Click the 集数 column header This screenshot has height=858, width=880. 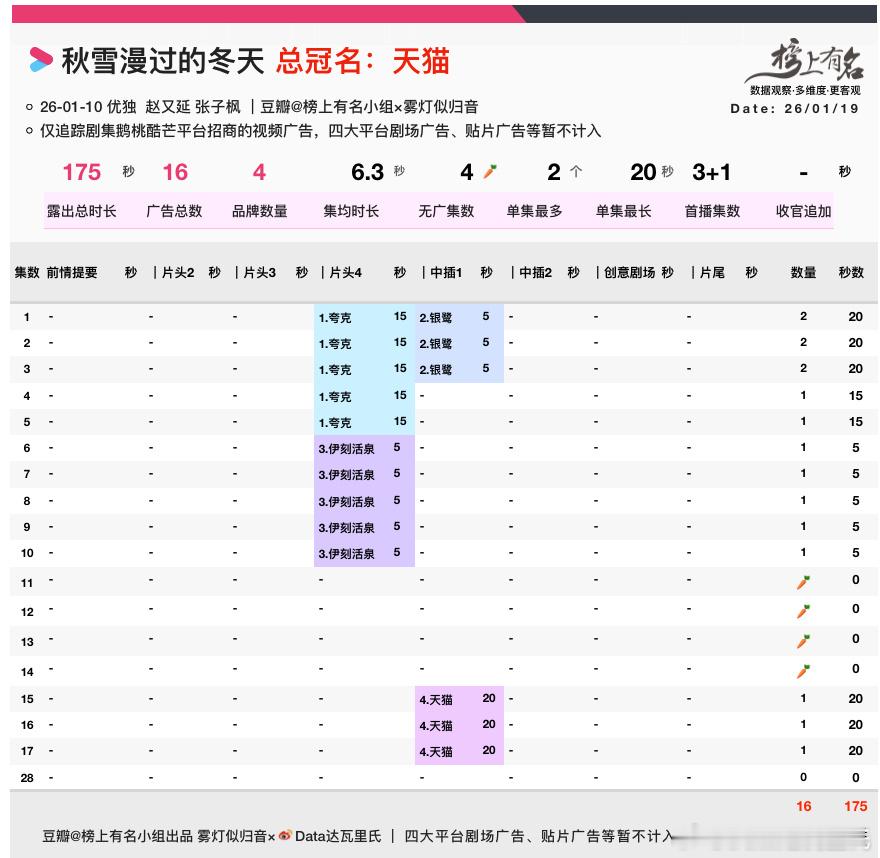click(x=27, y=272)
